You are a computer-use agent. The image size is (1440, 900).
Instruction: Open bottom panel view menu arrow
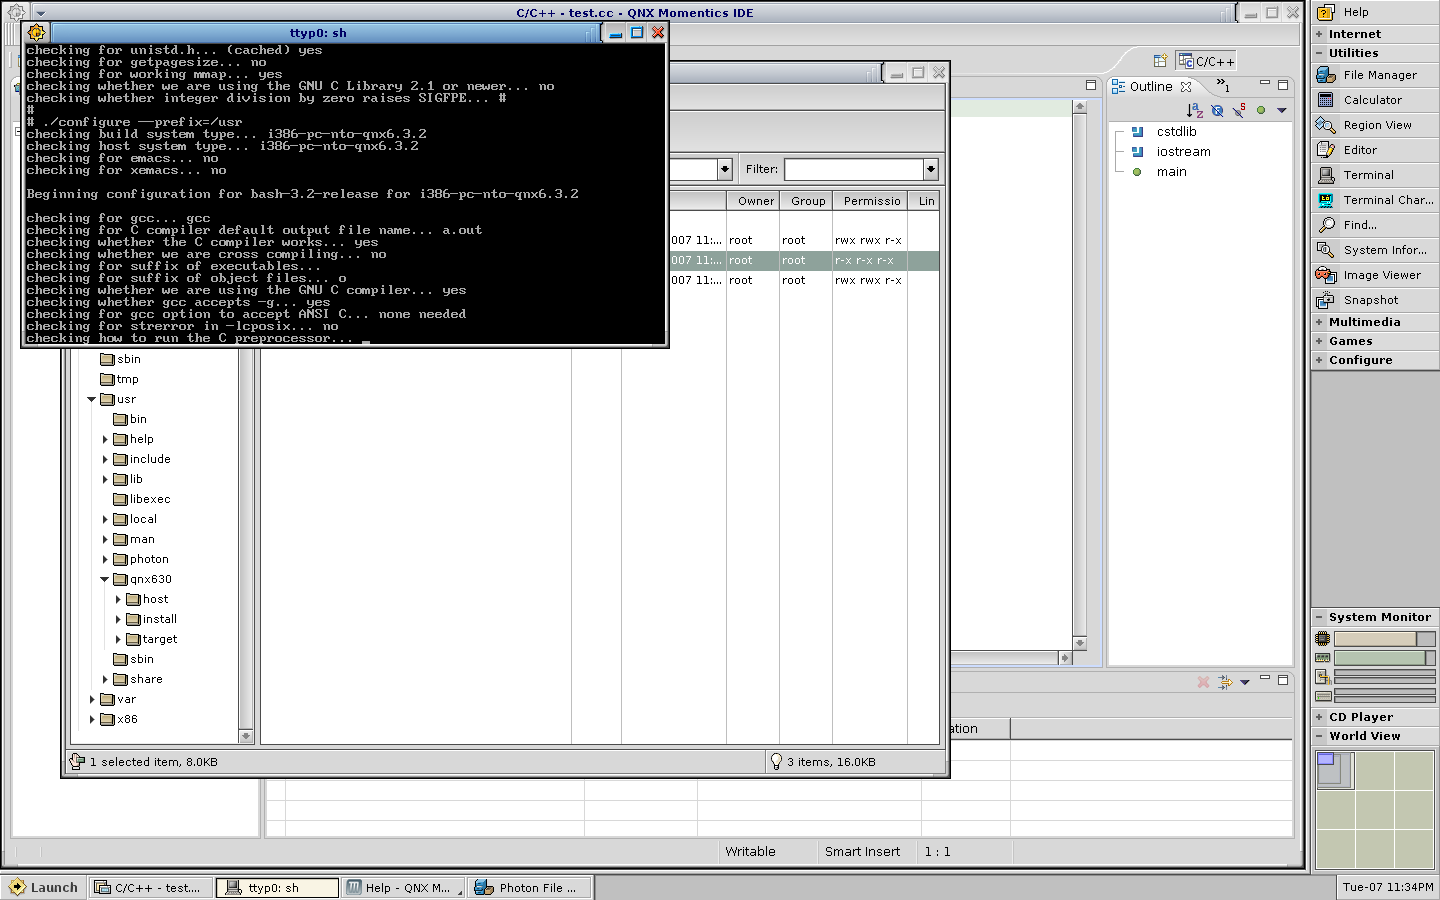[x=1245, y=682]
